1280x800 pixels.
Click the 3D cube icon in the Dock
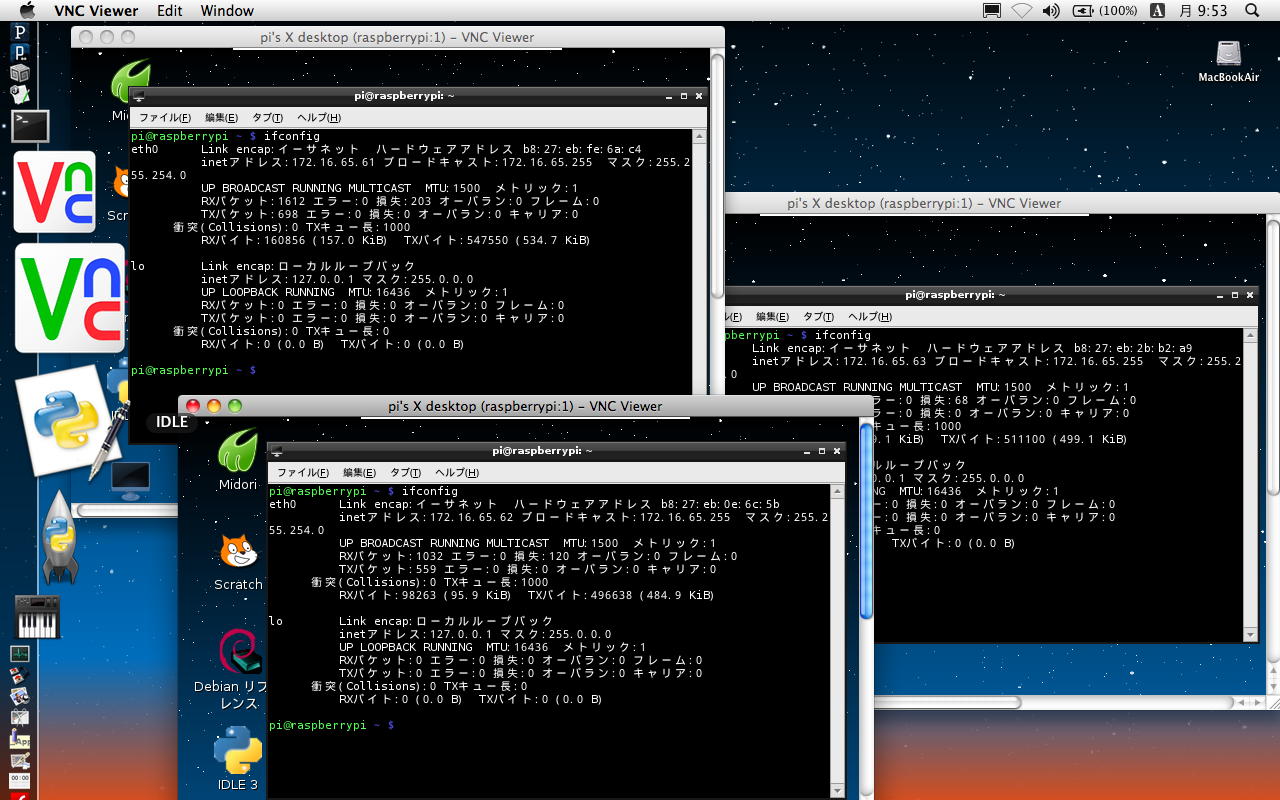(x=20, y=73)
